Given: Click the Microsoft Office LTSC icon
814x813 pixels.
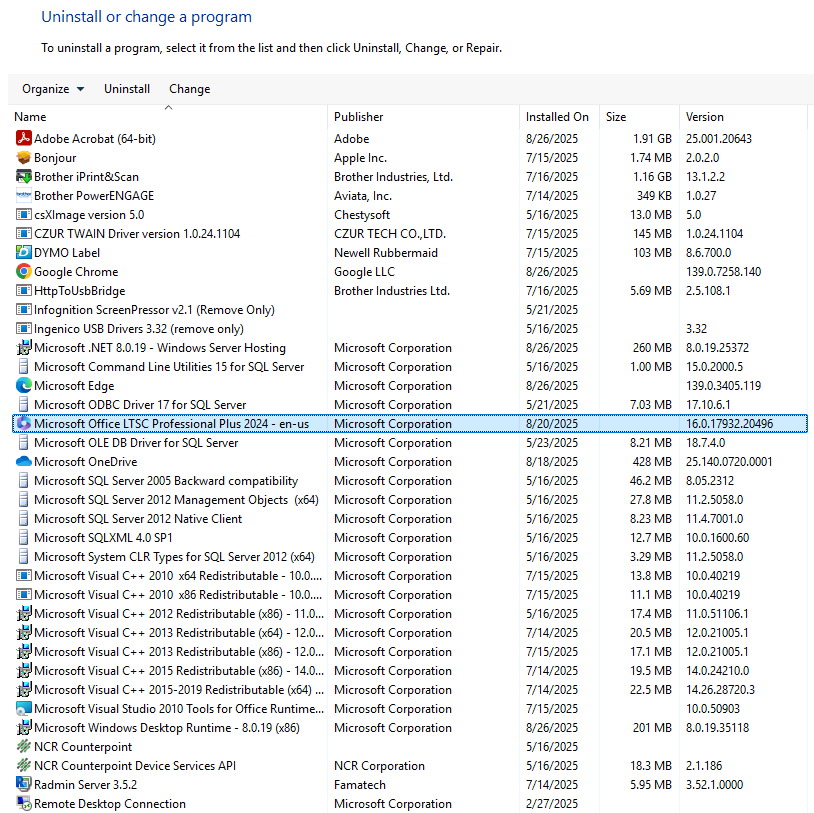Looking at the screenshot, I should (x=23, y=424).
